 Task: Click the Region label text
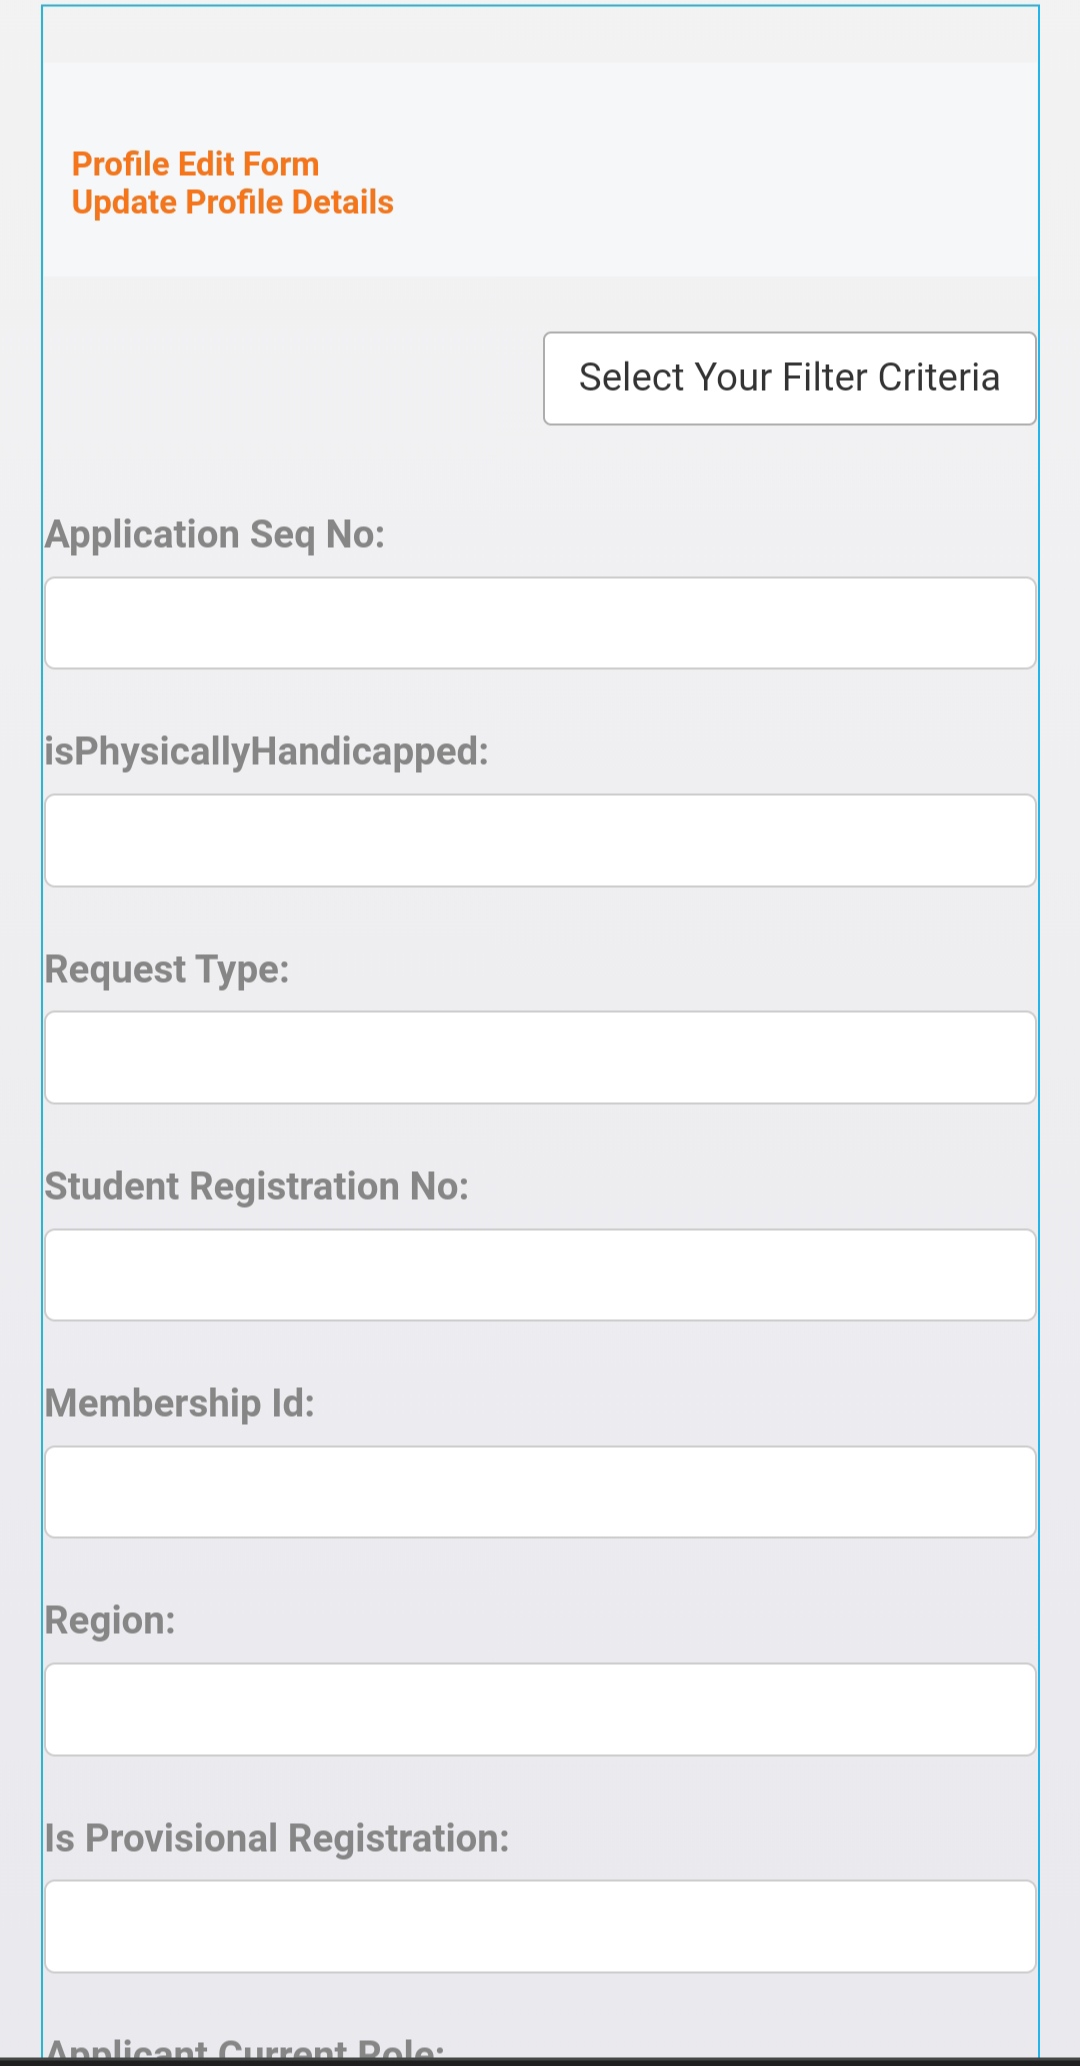(x=110, y=1620)
